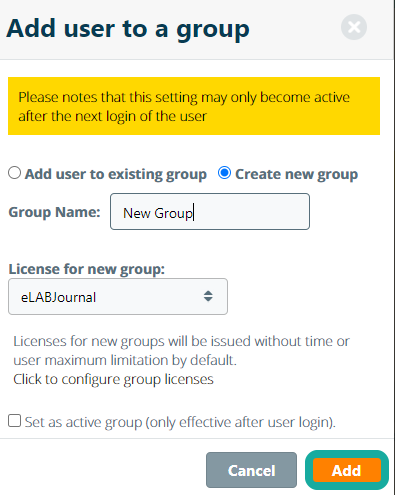Click the 'License for new group:' heading label
Screen dimensions: 395x495
click(x=87, y=269)
